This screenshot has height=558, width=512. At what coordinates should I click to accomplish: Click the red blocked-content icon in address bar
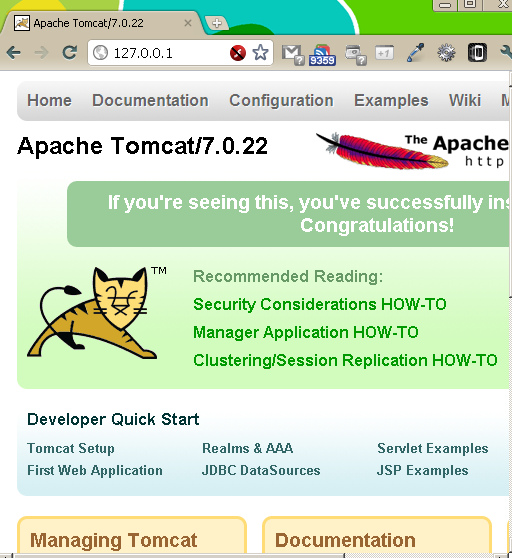pos(238,53)
